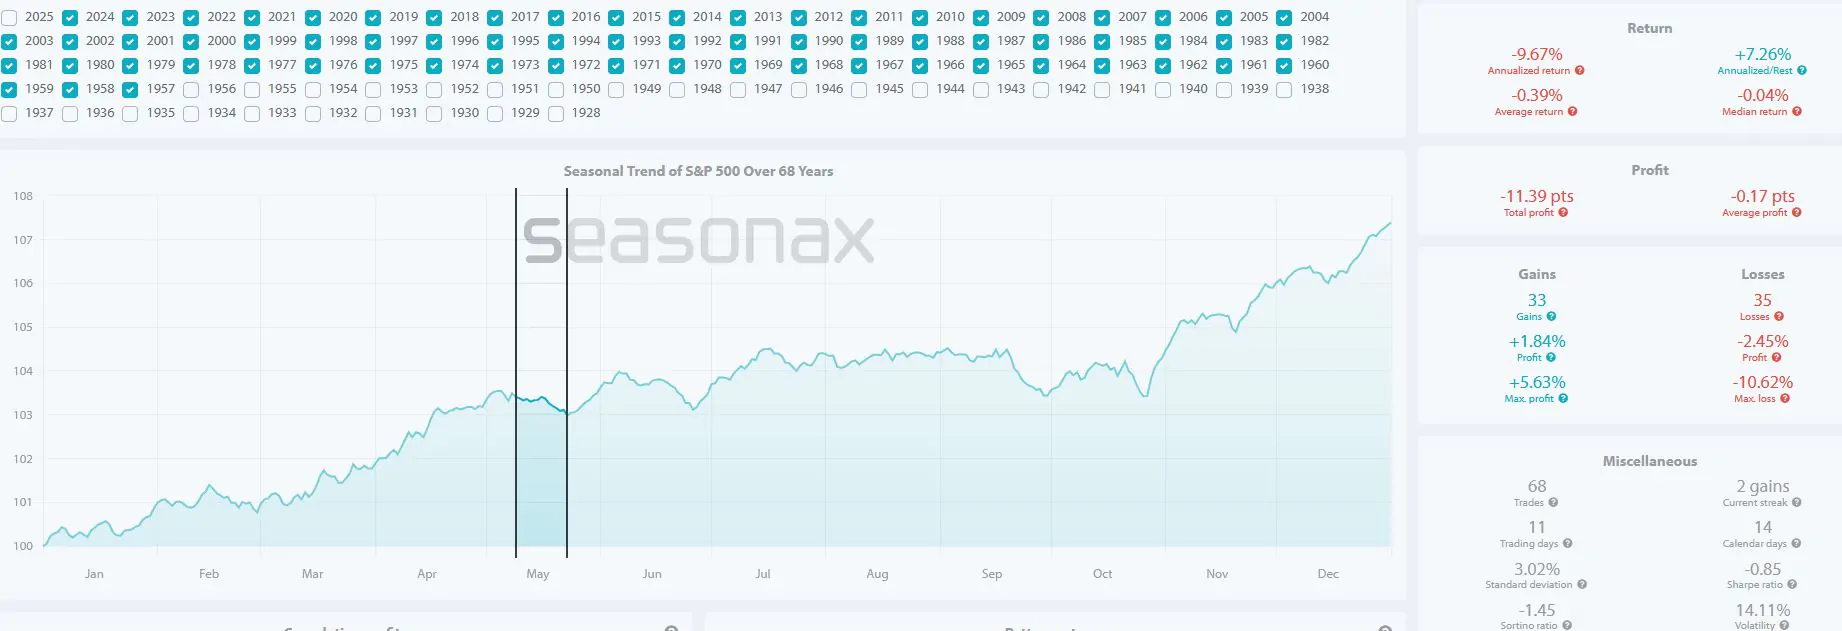Viewport: 1842px width, 631px height.
Task: Uncheck the 1973 year checkbox
Action: tap(495, 66)
